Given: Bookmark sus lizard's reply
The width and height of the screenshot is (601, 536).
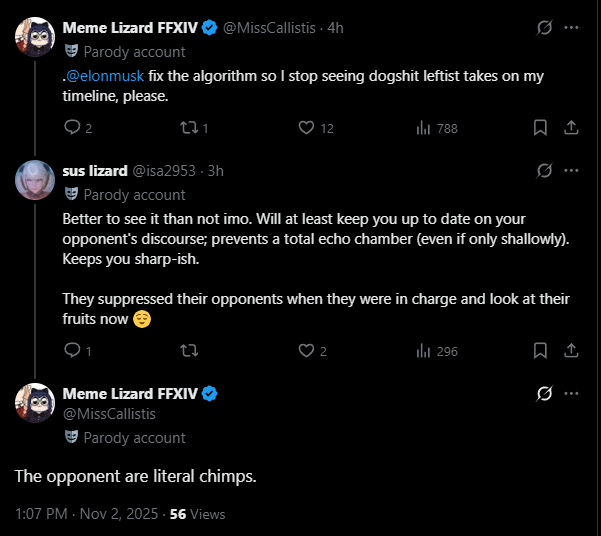Looking at the screenshot, I should pos(540,350).
